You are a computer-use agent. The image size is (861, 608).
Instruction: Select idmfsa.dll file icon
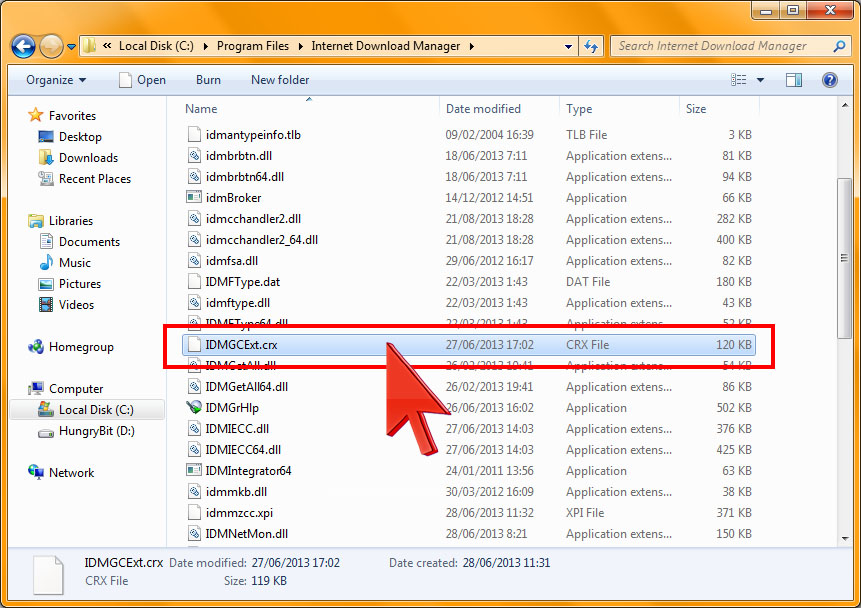click(194, 261)
